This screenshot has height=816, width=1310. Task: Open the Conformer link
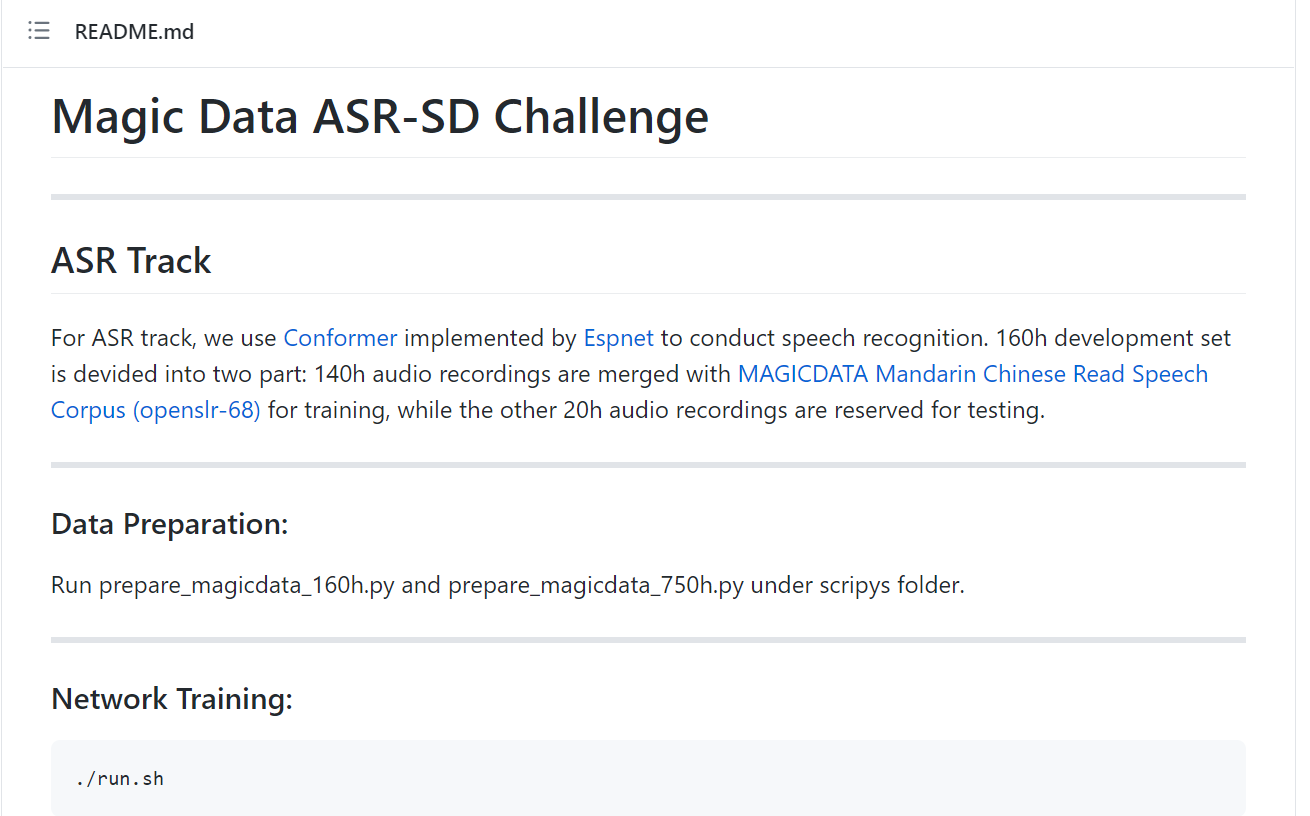[x=340, y=338]
